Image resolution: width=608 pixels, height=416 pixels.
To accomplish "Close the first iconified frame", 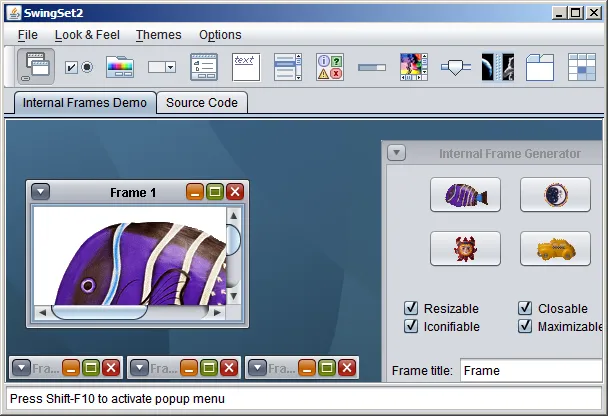I will coord(111,368).
